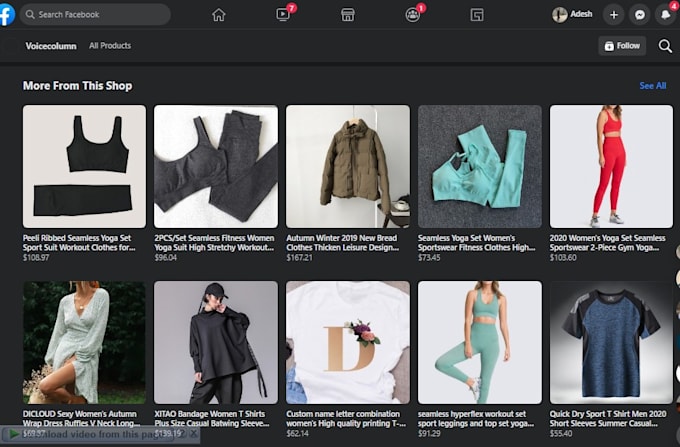This screenshot has height=447, width=680.
Task: Open Peeli Ribbed Seamless Yoga Set thumbnail
Action: [x=84, y=166]
